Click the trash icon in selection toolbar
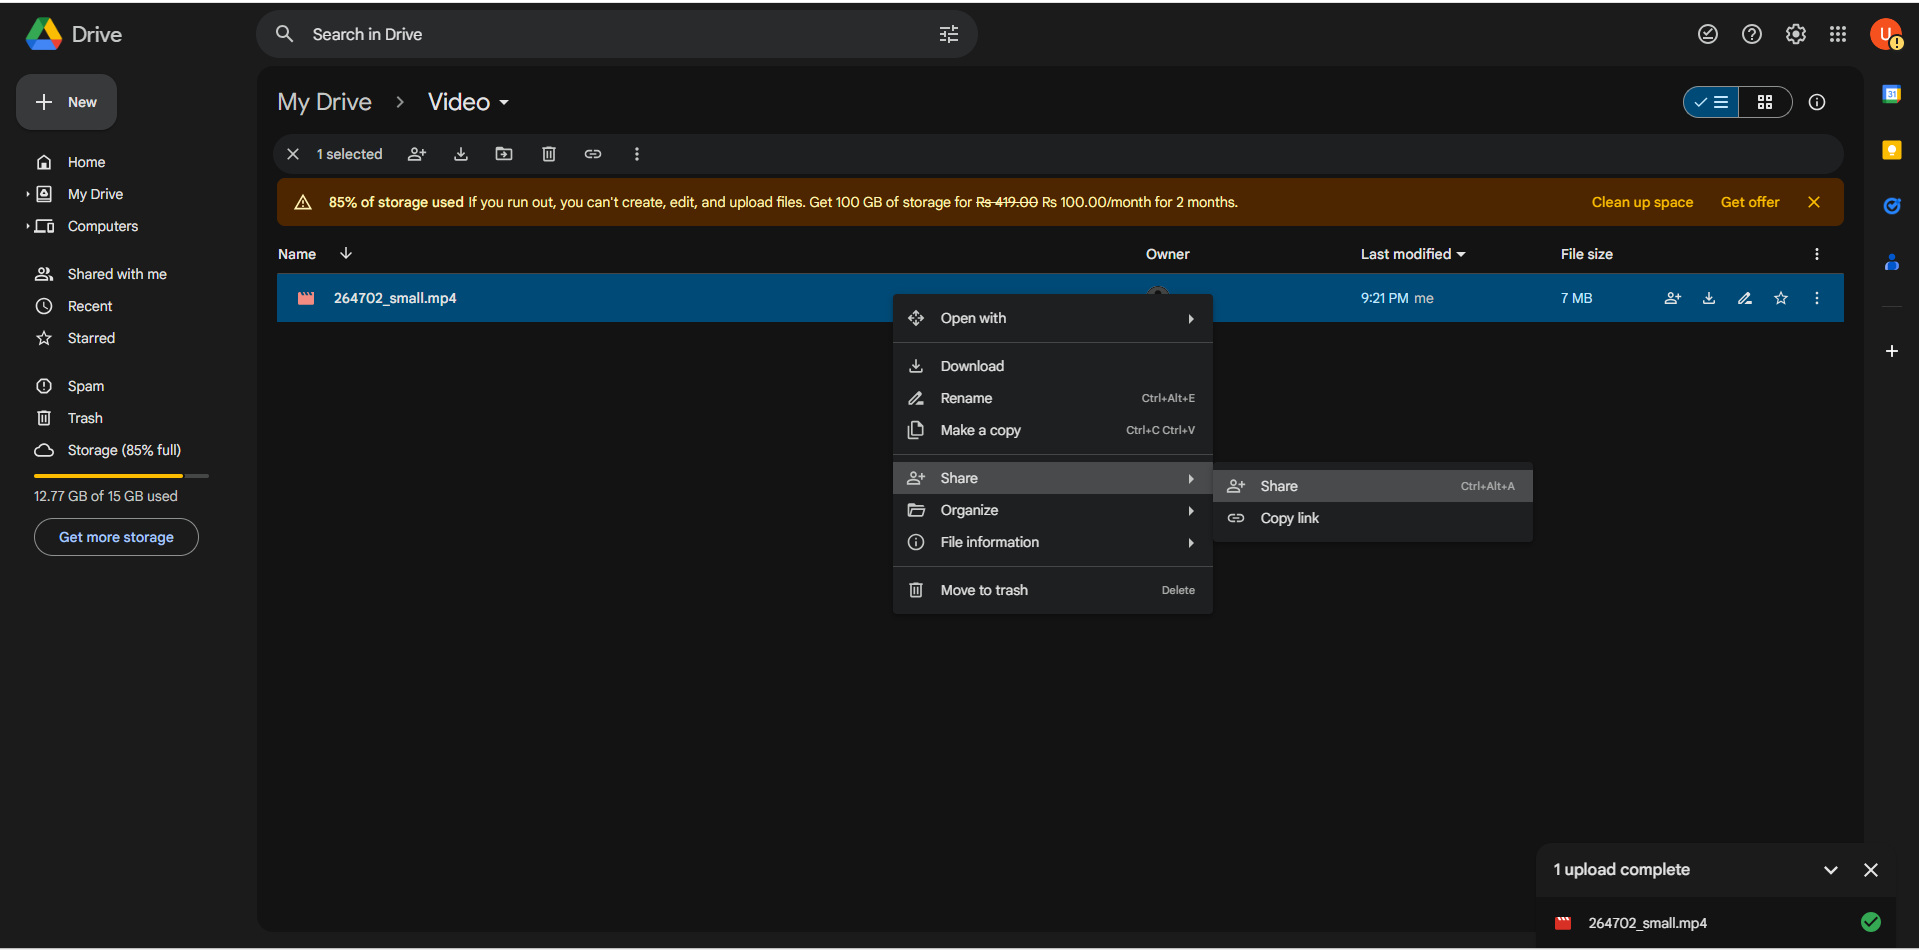The height and width of the screenshot is (950, 1919). tap(549, 154)
